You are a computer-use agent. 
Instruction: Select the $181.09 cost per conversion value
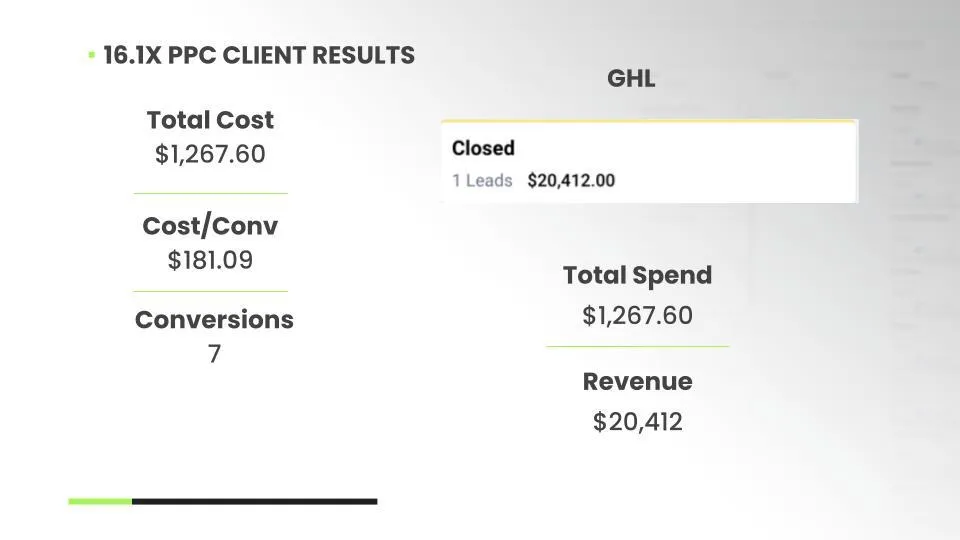pyautogui.click(x=210, y=260)
